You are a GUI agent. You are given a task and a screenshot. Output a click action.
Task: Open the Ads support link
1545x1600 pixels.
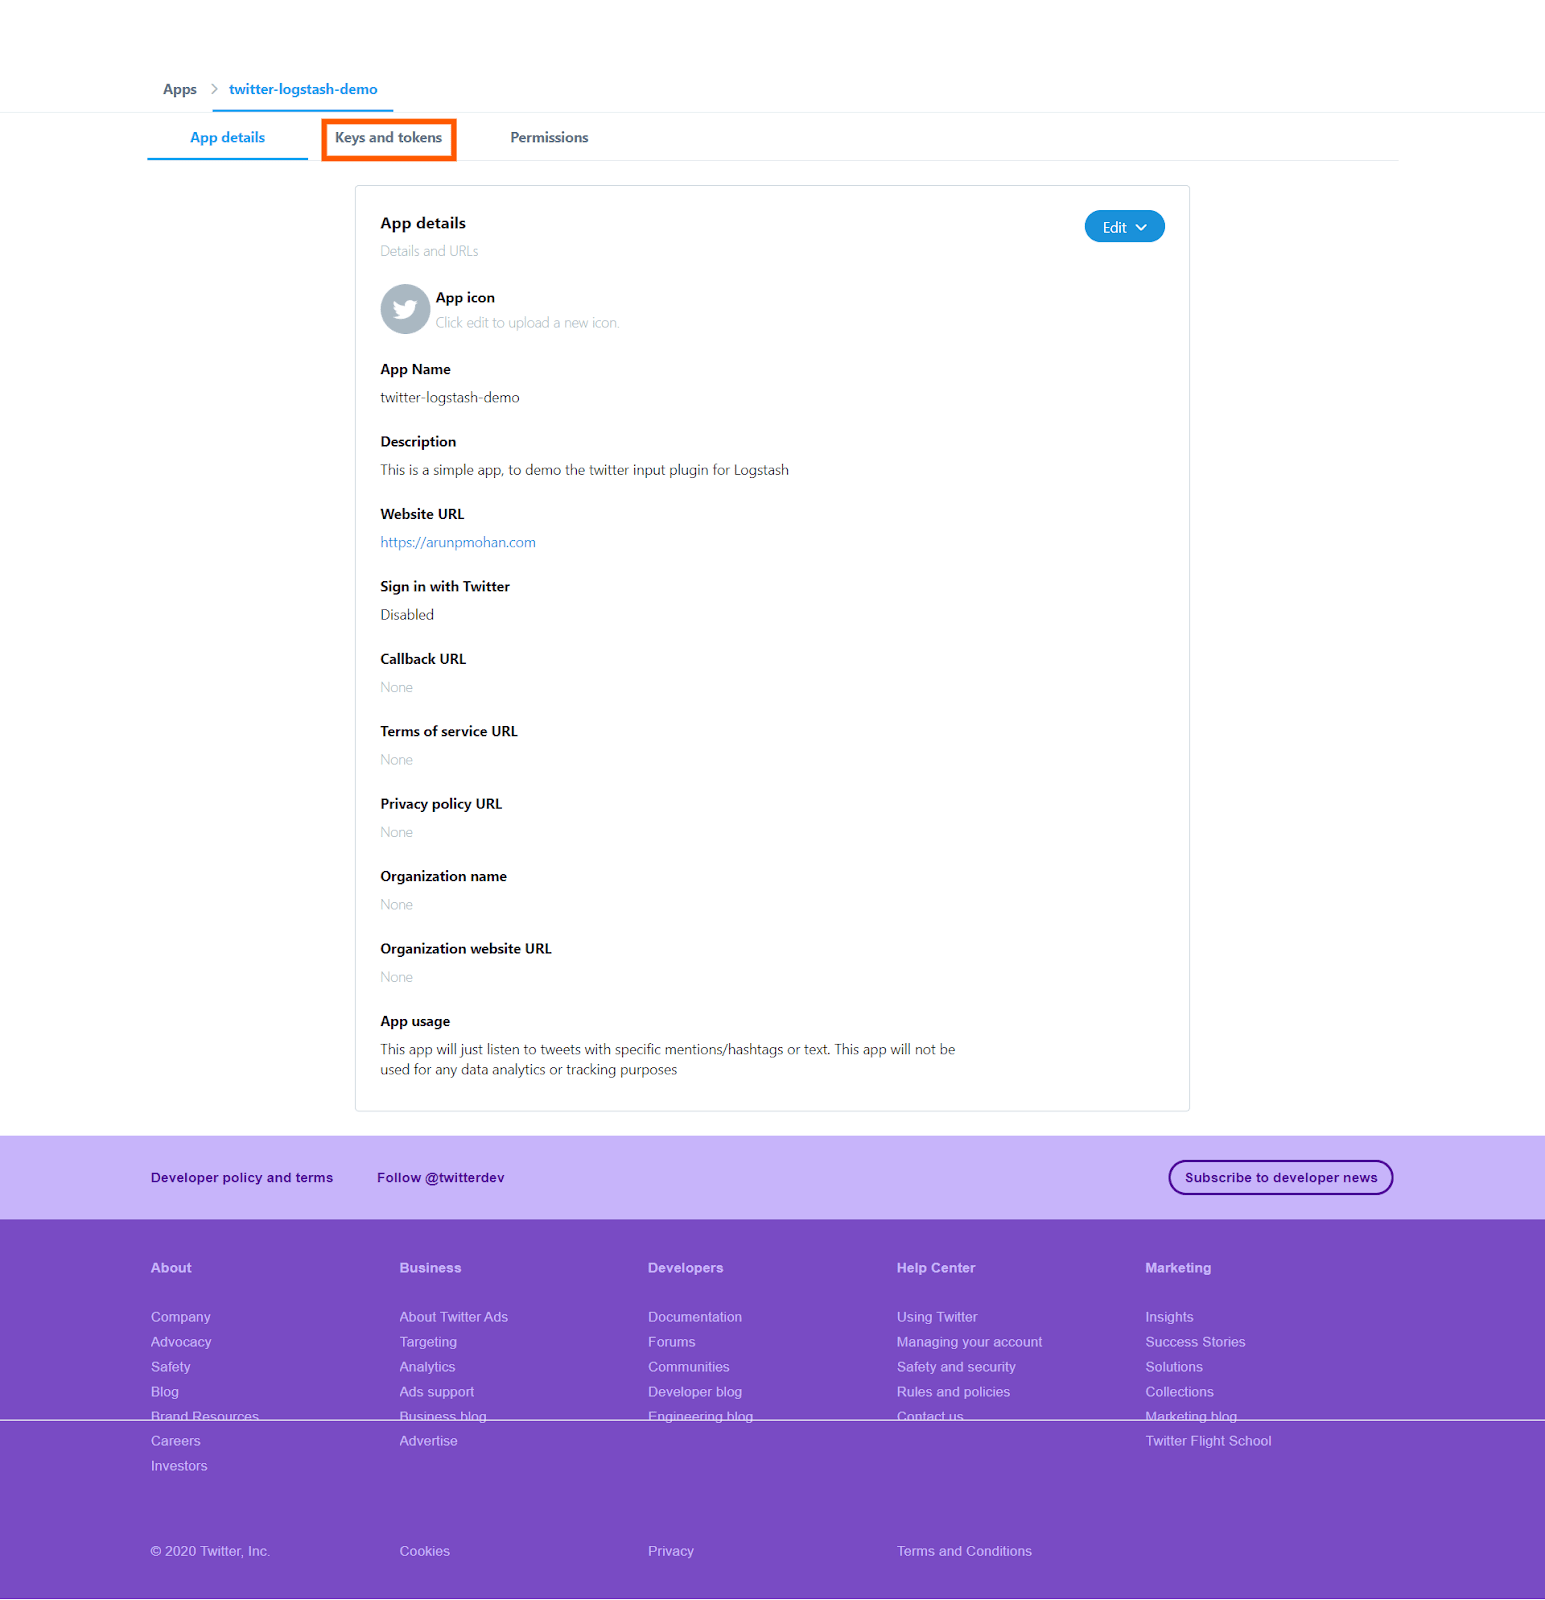pyautogui.click(x=437, y=1392)
